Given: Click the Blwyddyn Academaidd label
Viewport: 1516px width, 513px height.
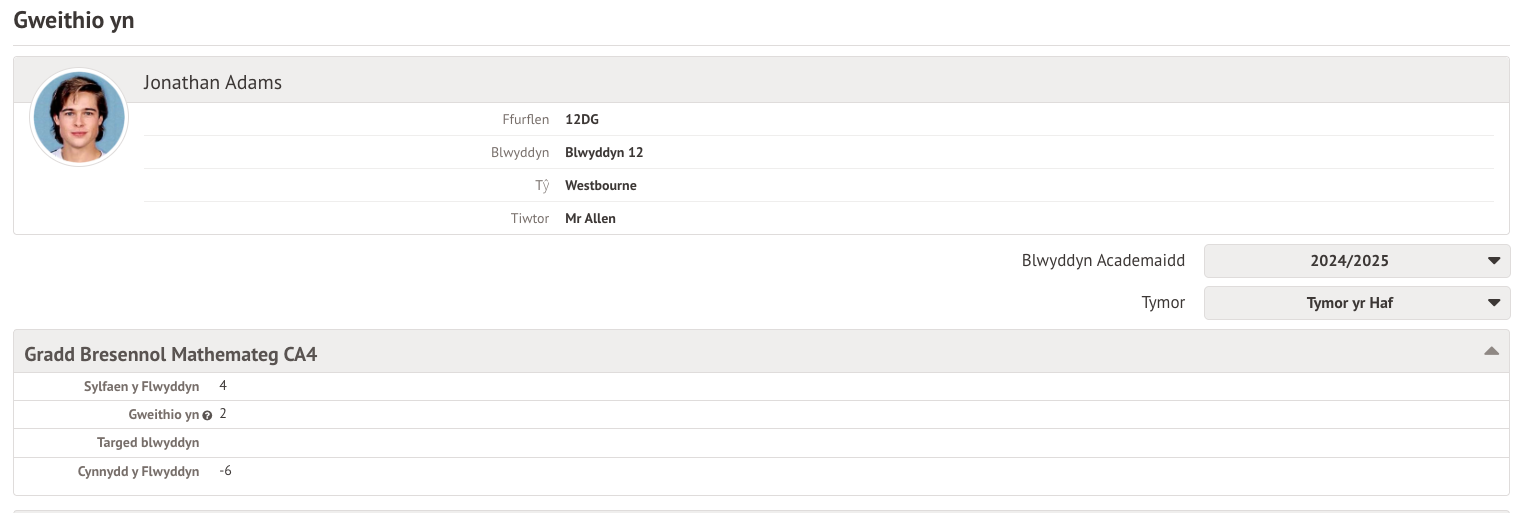Looking at the screenshot, I should click(x=1103, y=261).
